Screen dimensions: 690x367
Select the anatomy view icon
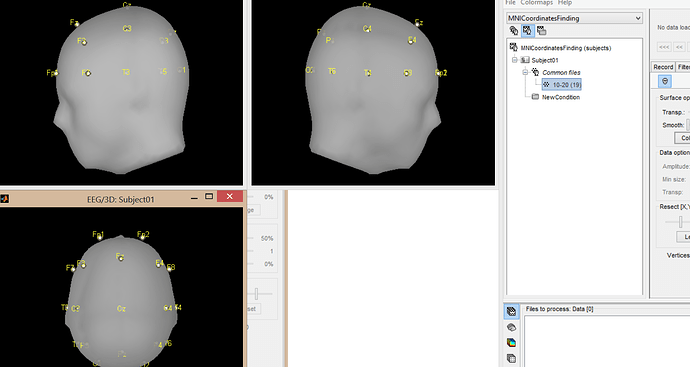tap(514, 30)
